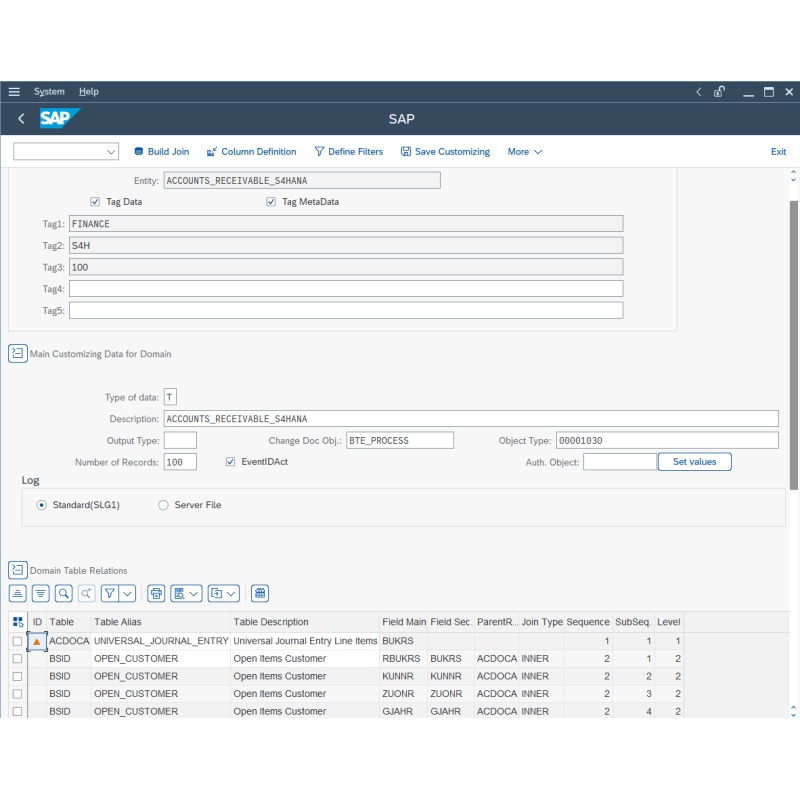Viewport: 800px width, 800px height.
Task: Sort table in ascending order
Action: [17, 593]
